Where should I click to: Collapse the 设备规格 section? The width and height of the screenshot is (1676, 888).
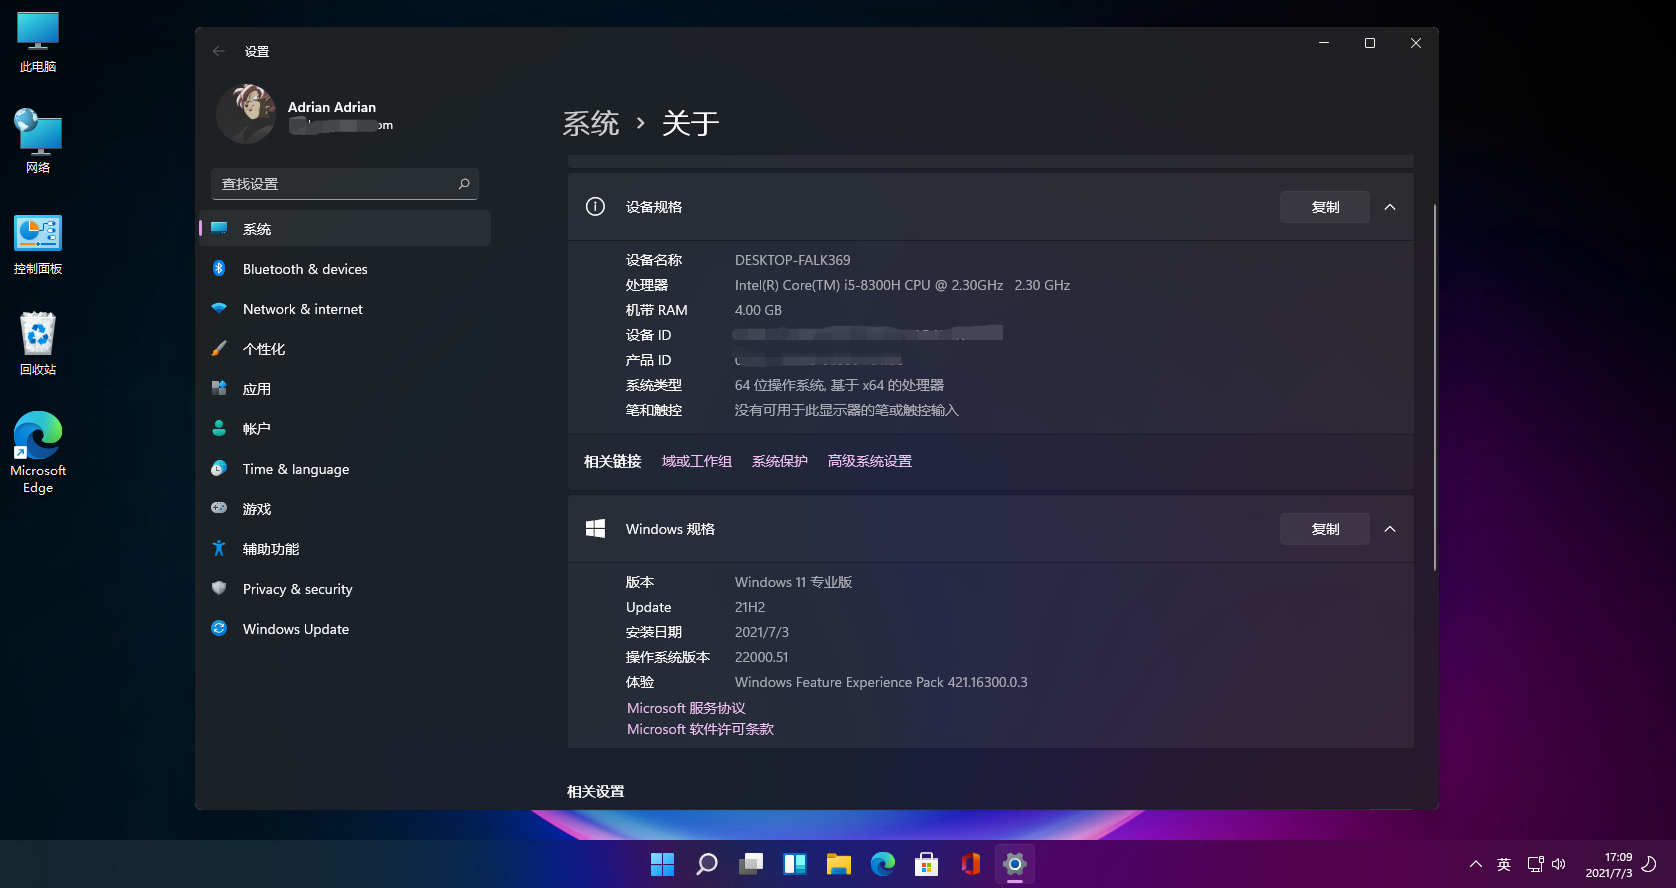point(1390,207)
